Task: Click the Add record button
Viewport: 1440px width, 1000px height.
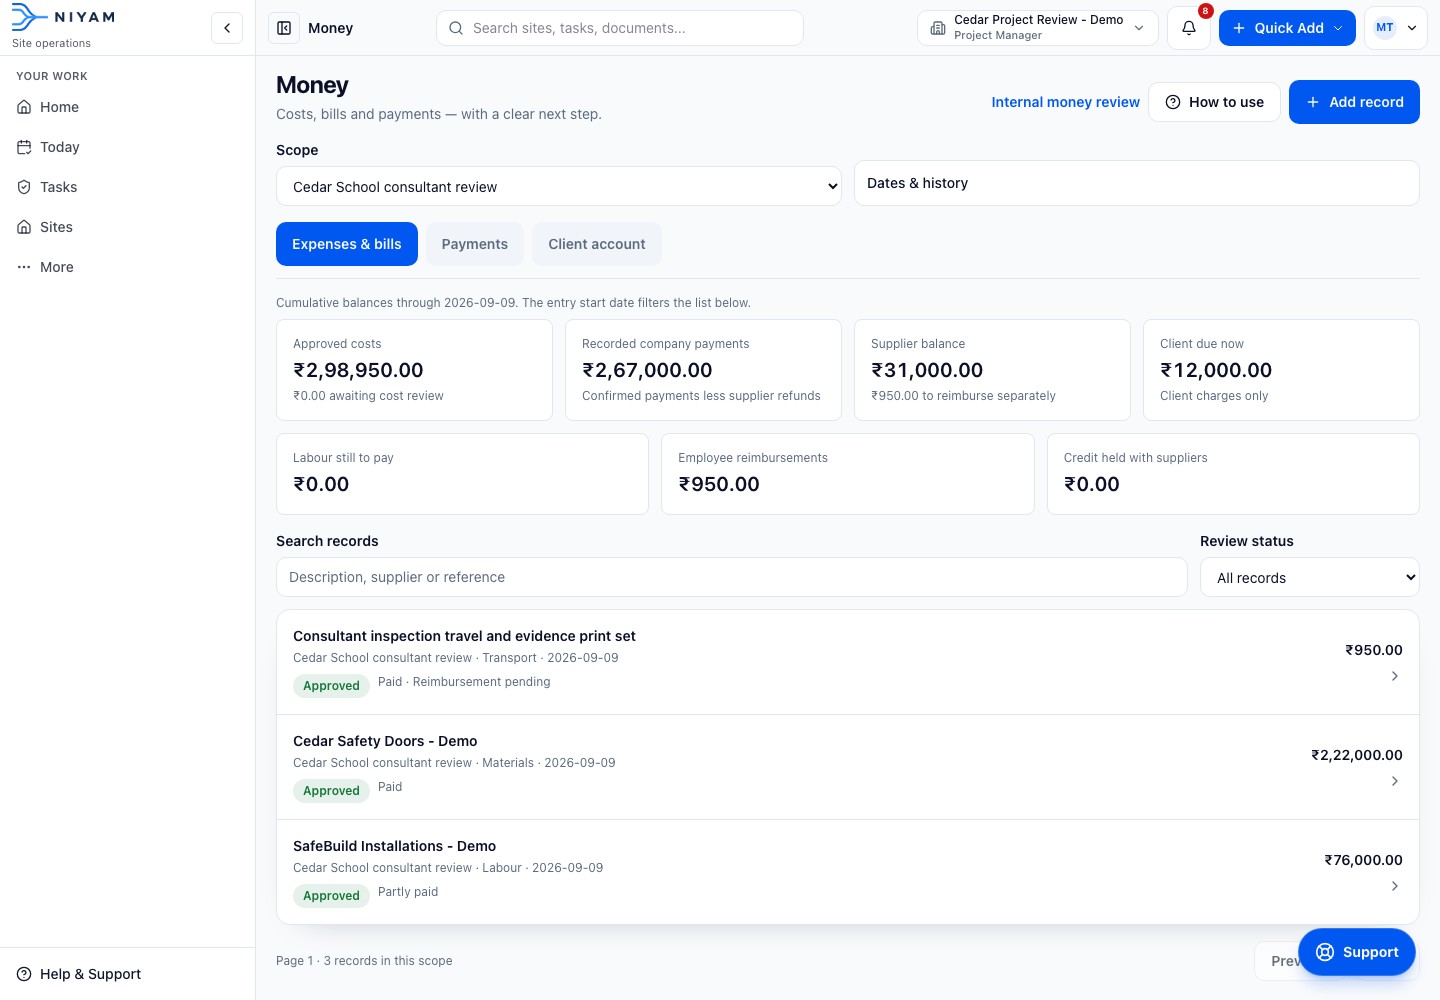Action: coord(1354,102)
